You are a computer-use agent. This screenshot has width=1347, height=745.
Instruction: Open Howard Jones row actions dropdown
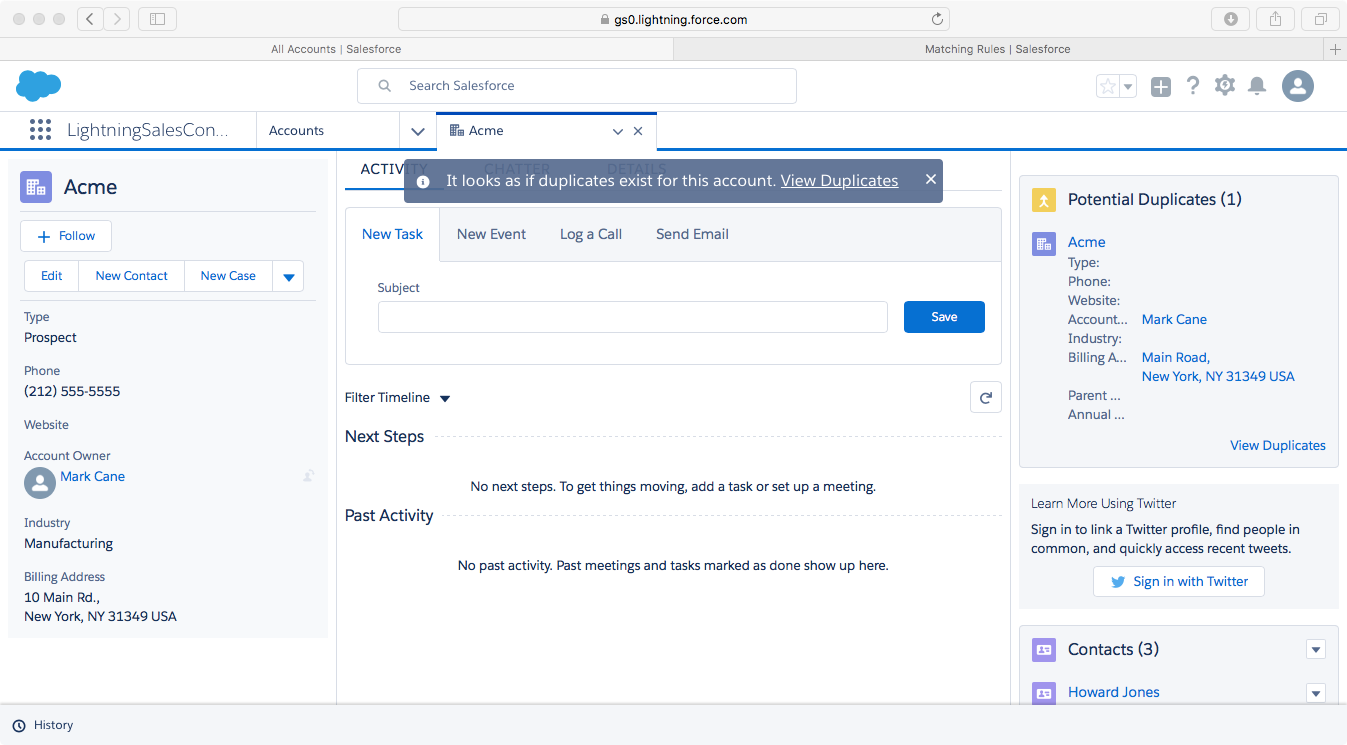(1316, 693)
